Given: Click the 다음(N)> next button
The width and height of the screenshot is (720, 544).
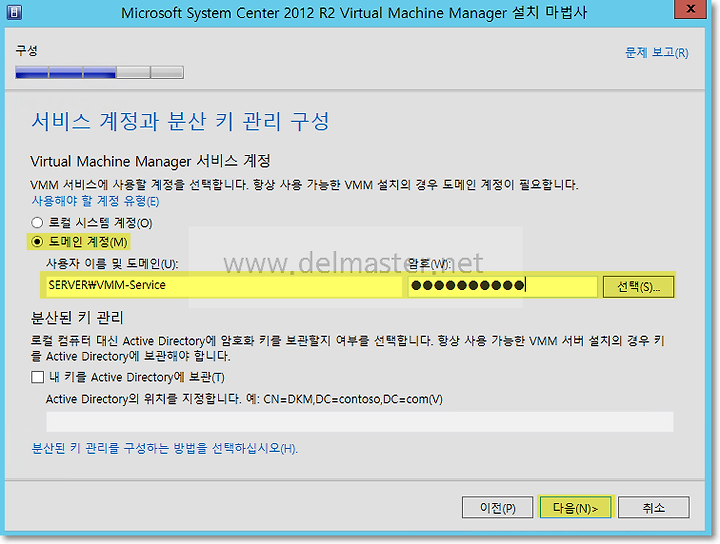Looking at the screenshot, I should [575, 507].
